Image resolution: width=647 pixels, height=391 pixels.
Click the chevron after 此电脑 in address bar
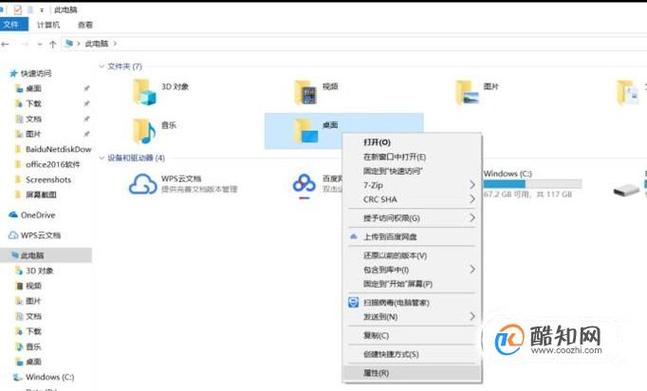(x=115, y=43)
